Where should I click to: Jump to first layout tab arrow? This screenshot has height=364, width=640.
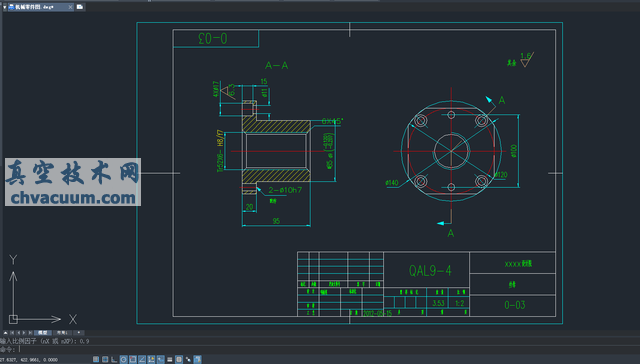coord(12,333)
